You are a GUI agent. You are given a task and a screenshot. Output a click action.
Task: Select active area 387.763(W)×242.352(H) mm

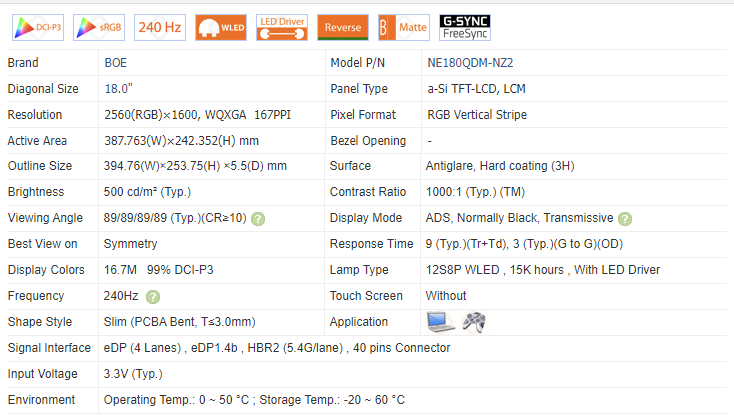tap(182, 141)
